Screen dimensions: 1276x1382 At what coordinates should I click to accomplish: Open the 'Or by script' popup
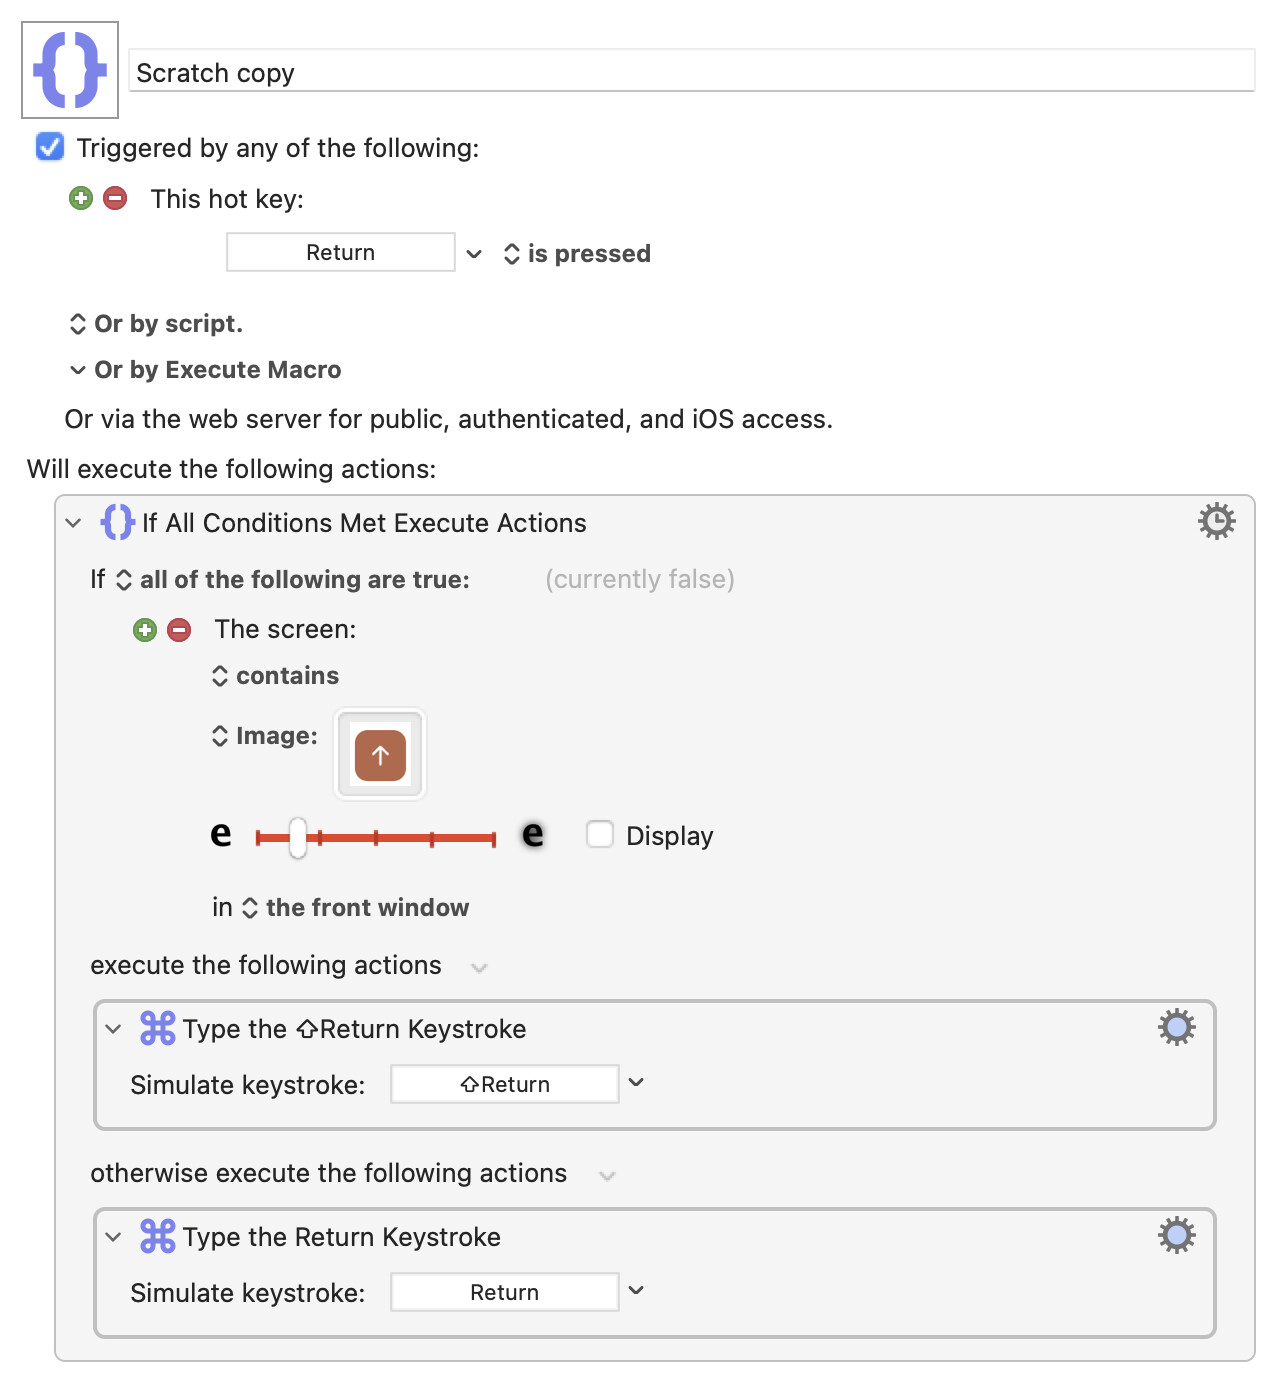[156, 324]
